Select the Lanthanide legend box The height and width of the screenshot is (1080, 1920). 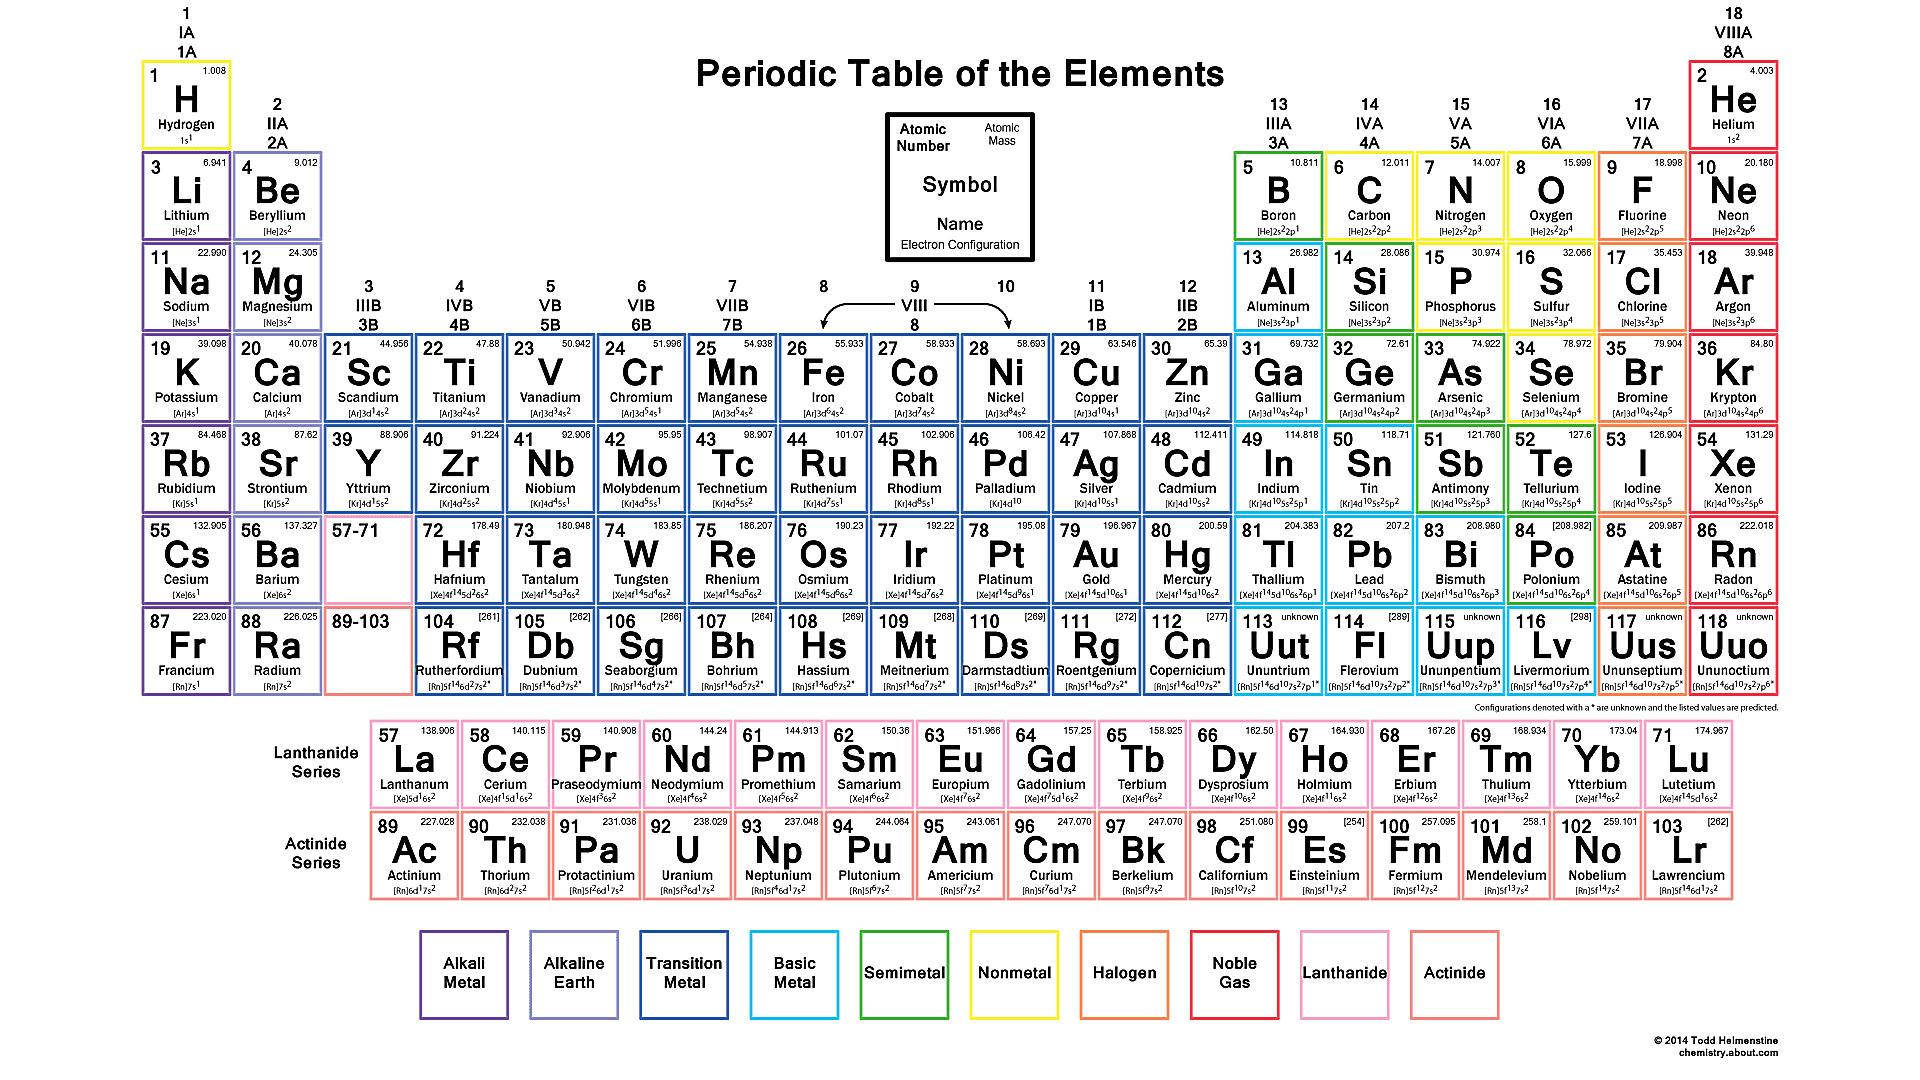[x=1344, y=975]
